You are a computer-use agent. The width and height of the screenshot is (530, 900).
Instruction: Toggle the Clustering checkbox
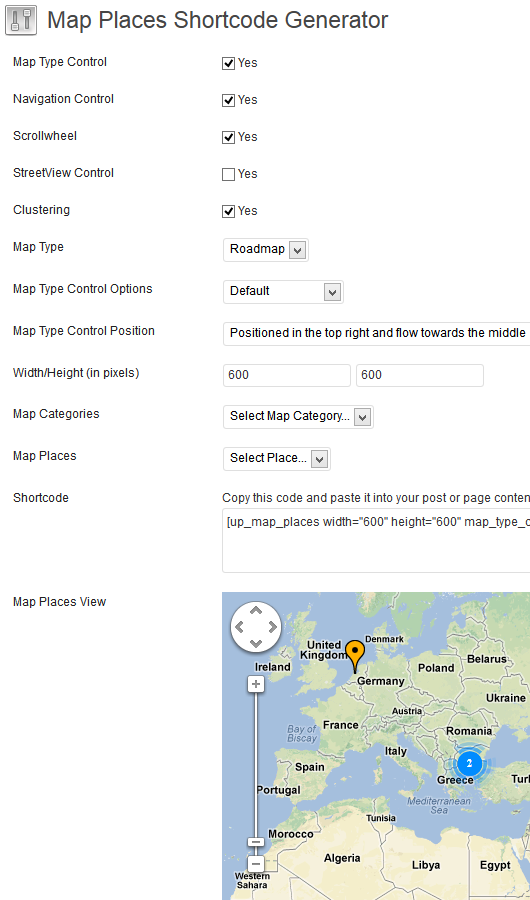tap(229, 211)
